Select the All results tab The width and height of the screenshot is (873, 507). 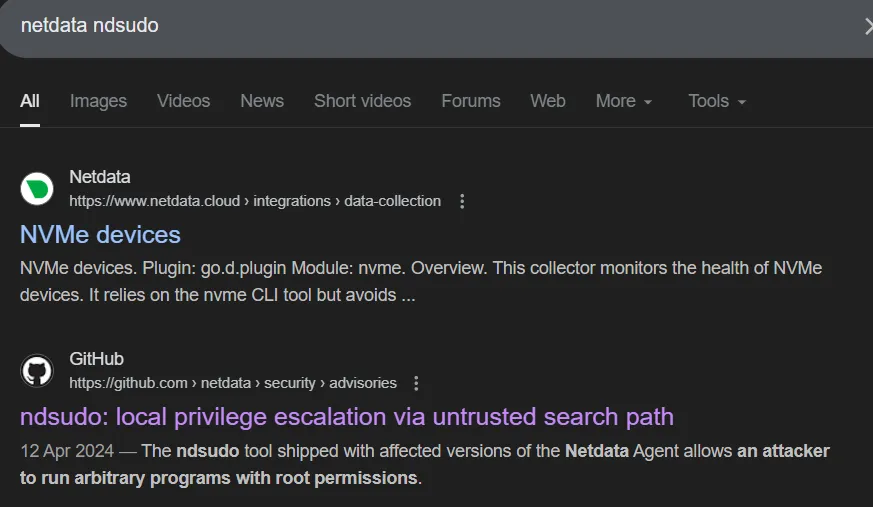coord(30,101)
